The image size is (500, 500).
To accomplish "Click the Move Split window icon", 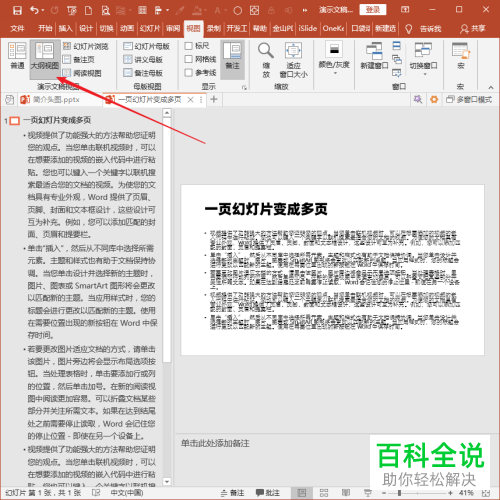I will (x=397, y=73).
